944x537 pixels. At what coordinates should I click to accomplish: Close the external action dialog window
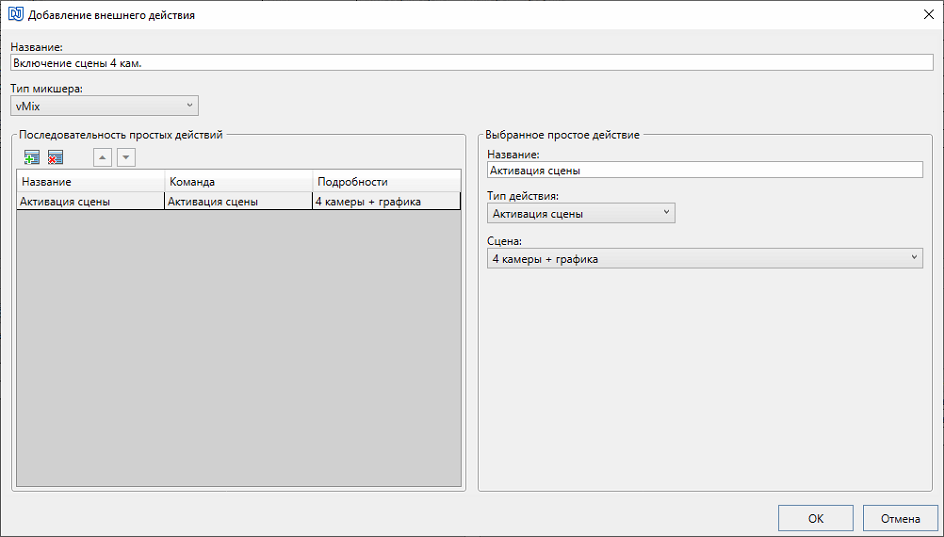click(928, 14)
